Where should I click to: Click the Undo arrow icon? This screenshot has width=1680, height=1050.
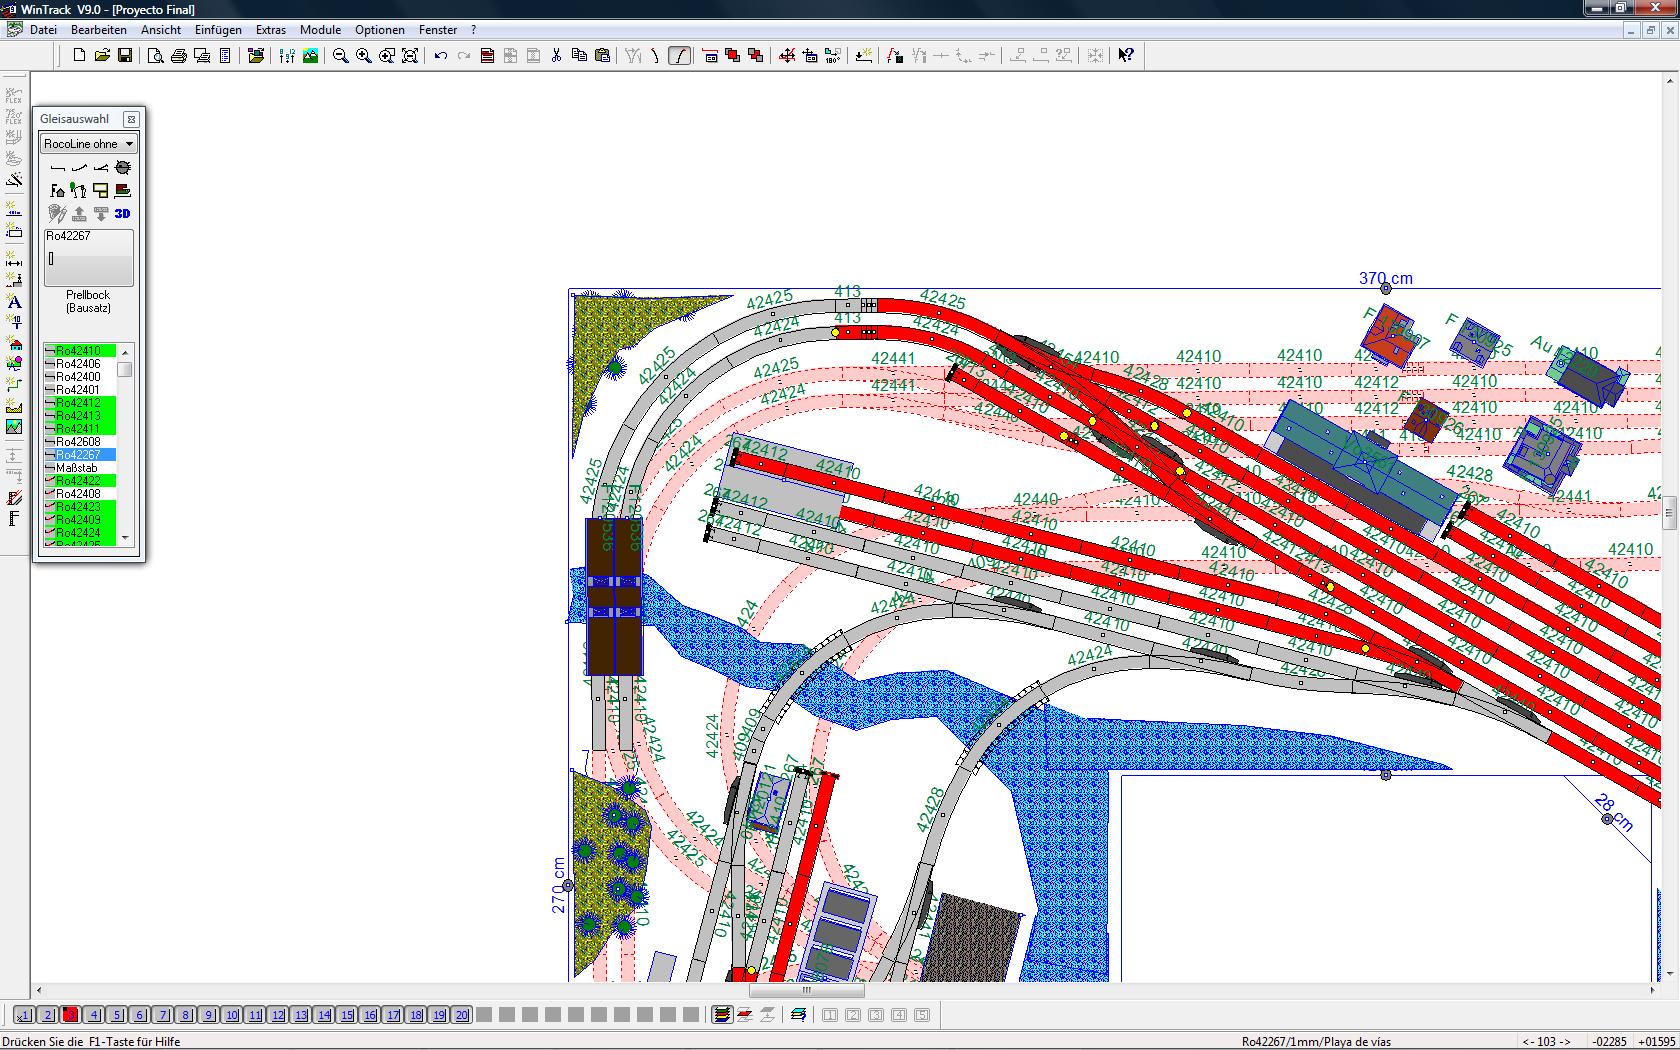point(441,56)
